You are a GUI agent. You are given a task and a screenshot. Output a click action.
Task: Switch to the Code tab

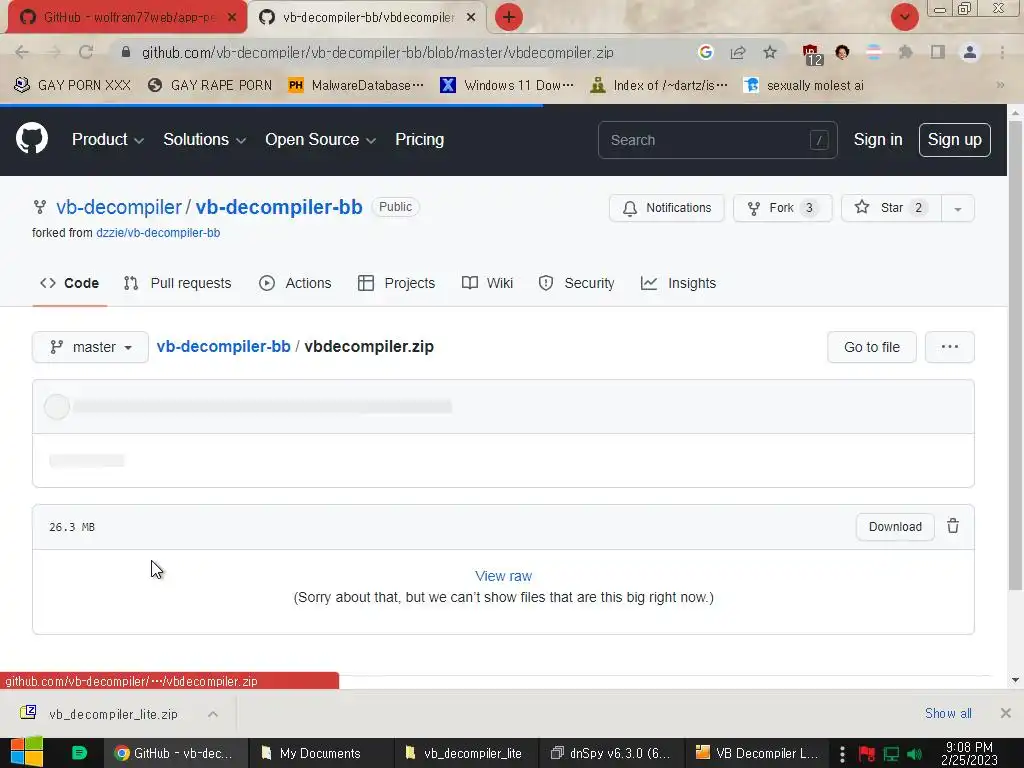[69, 283]
